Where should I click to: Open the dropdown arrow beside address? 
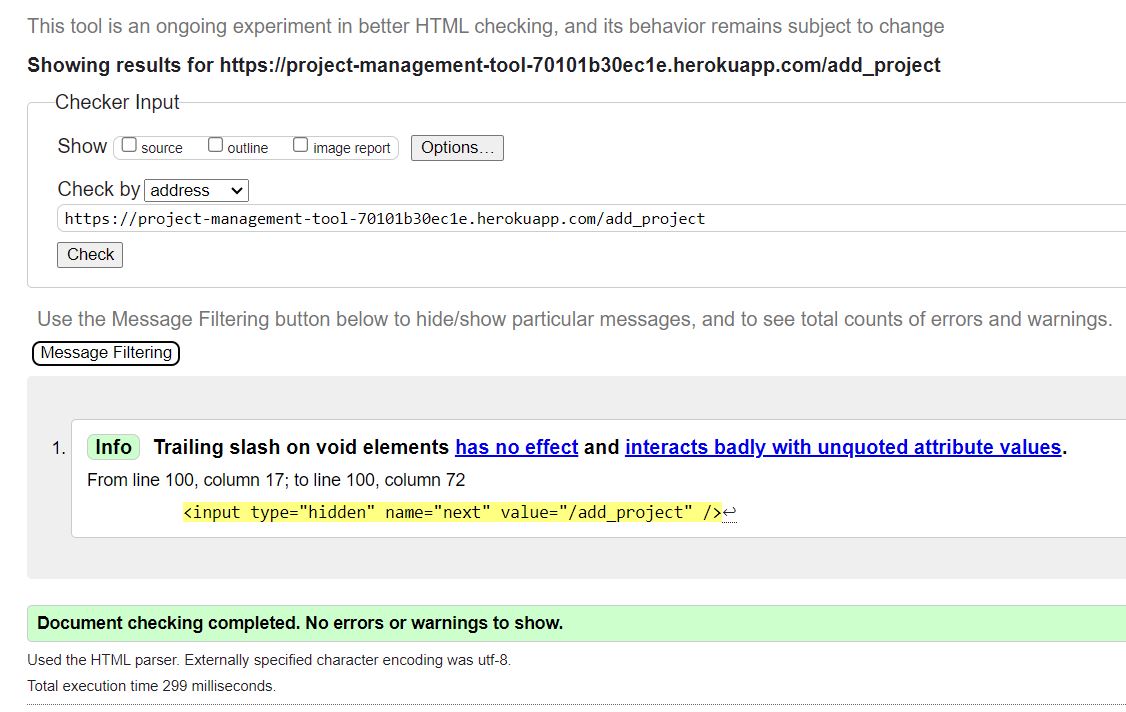(237, 190)
